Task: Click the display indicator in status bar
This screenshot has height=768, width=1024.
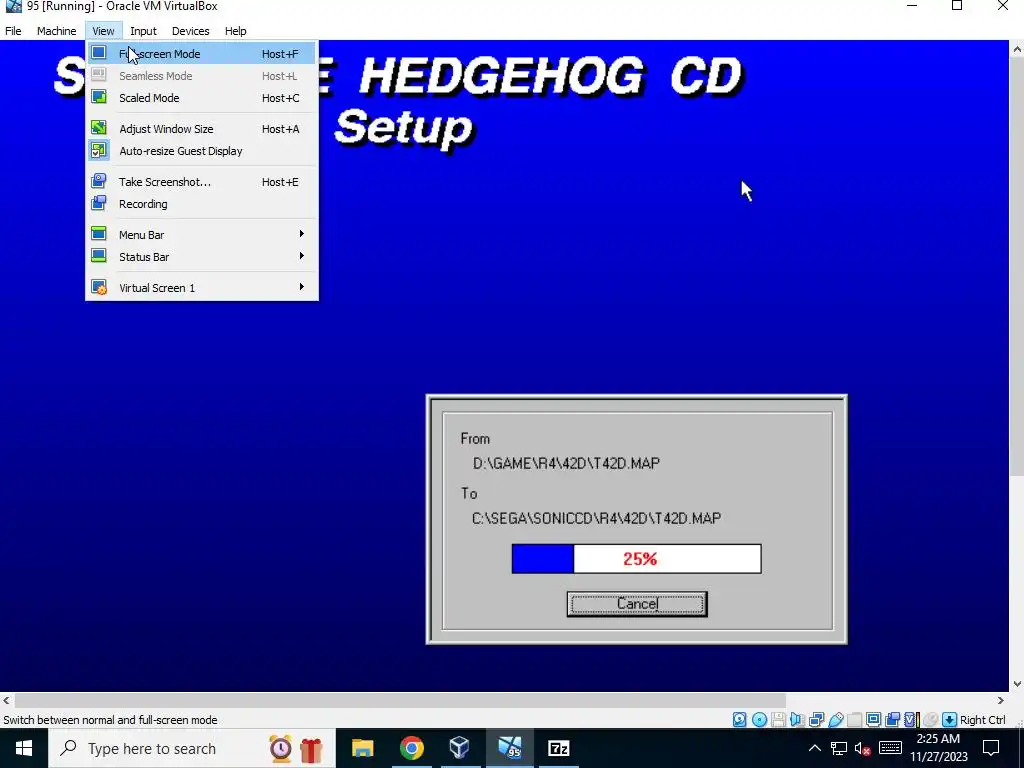Action: [873, 720]
